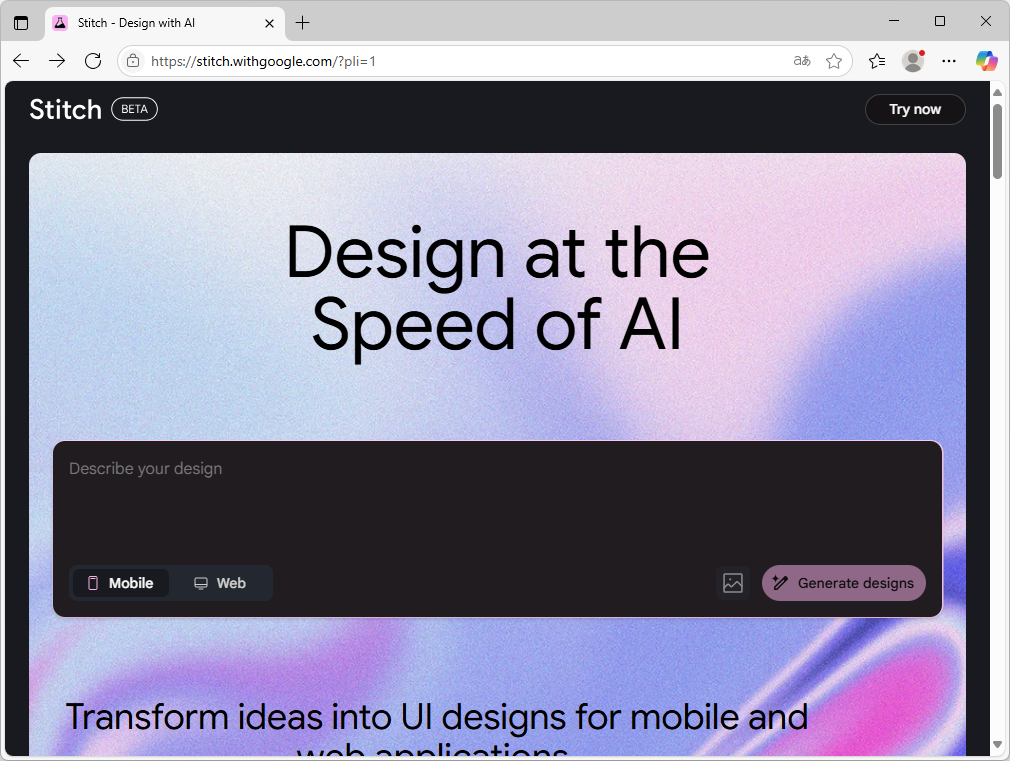
Task: Click the Try now button
Action: (914, 109)
